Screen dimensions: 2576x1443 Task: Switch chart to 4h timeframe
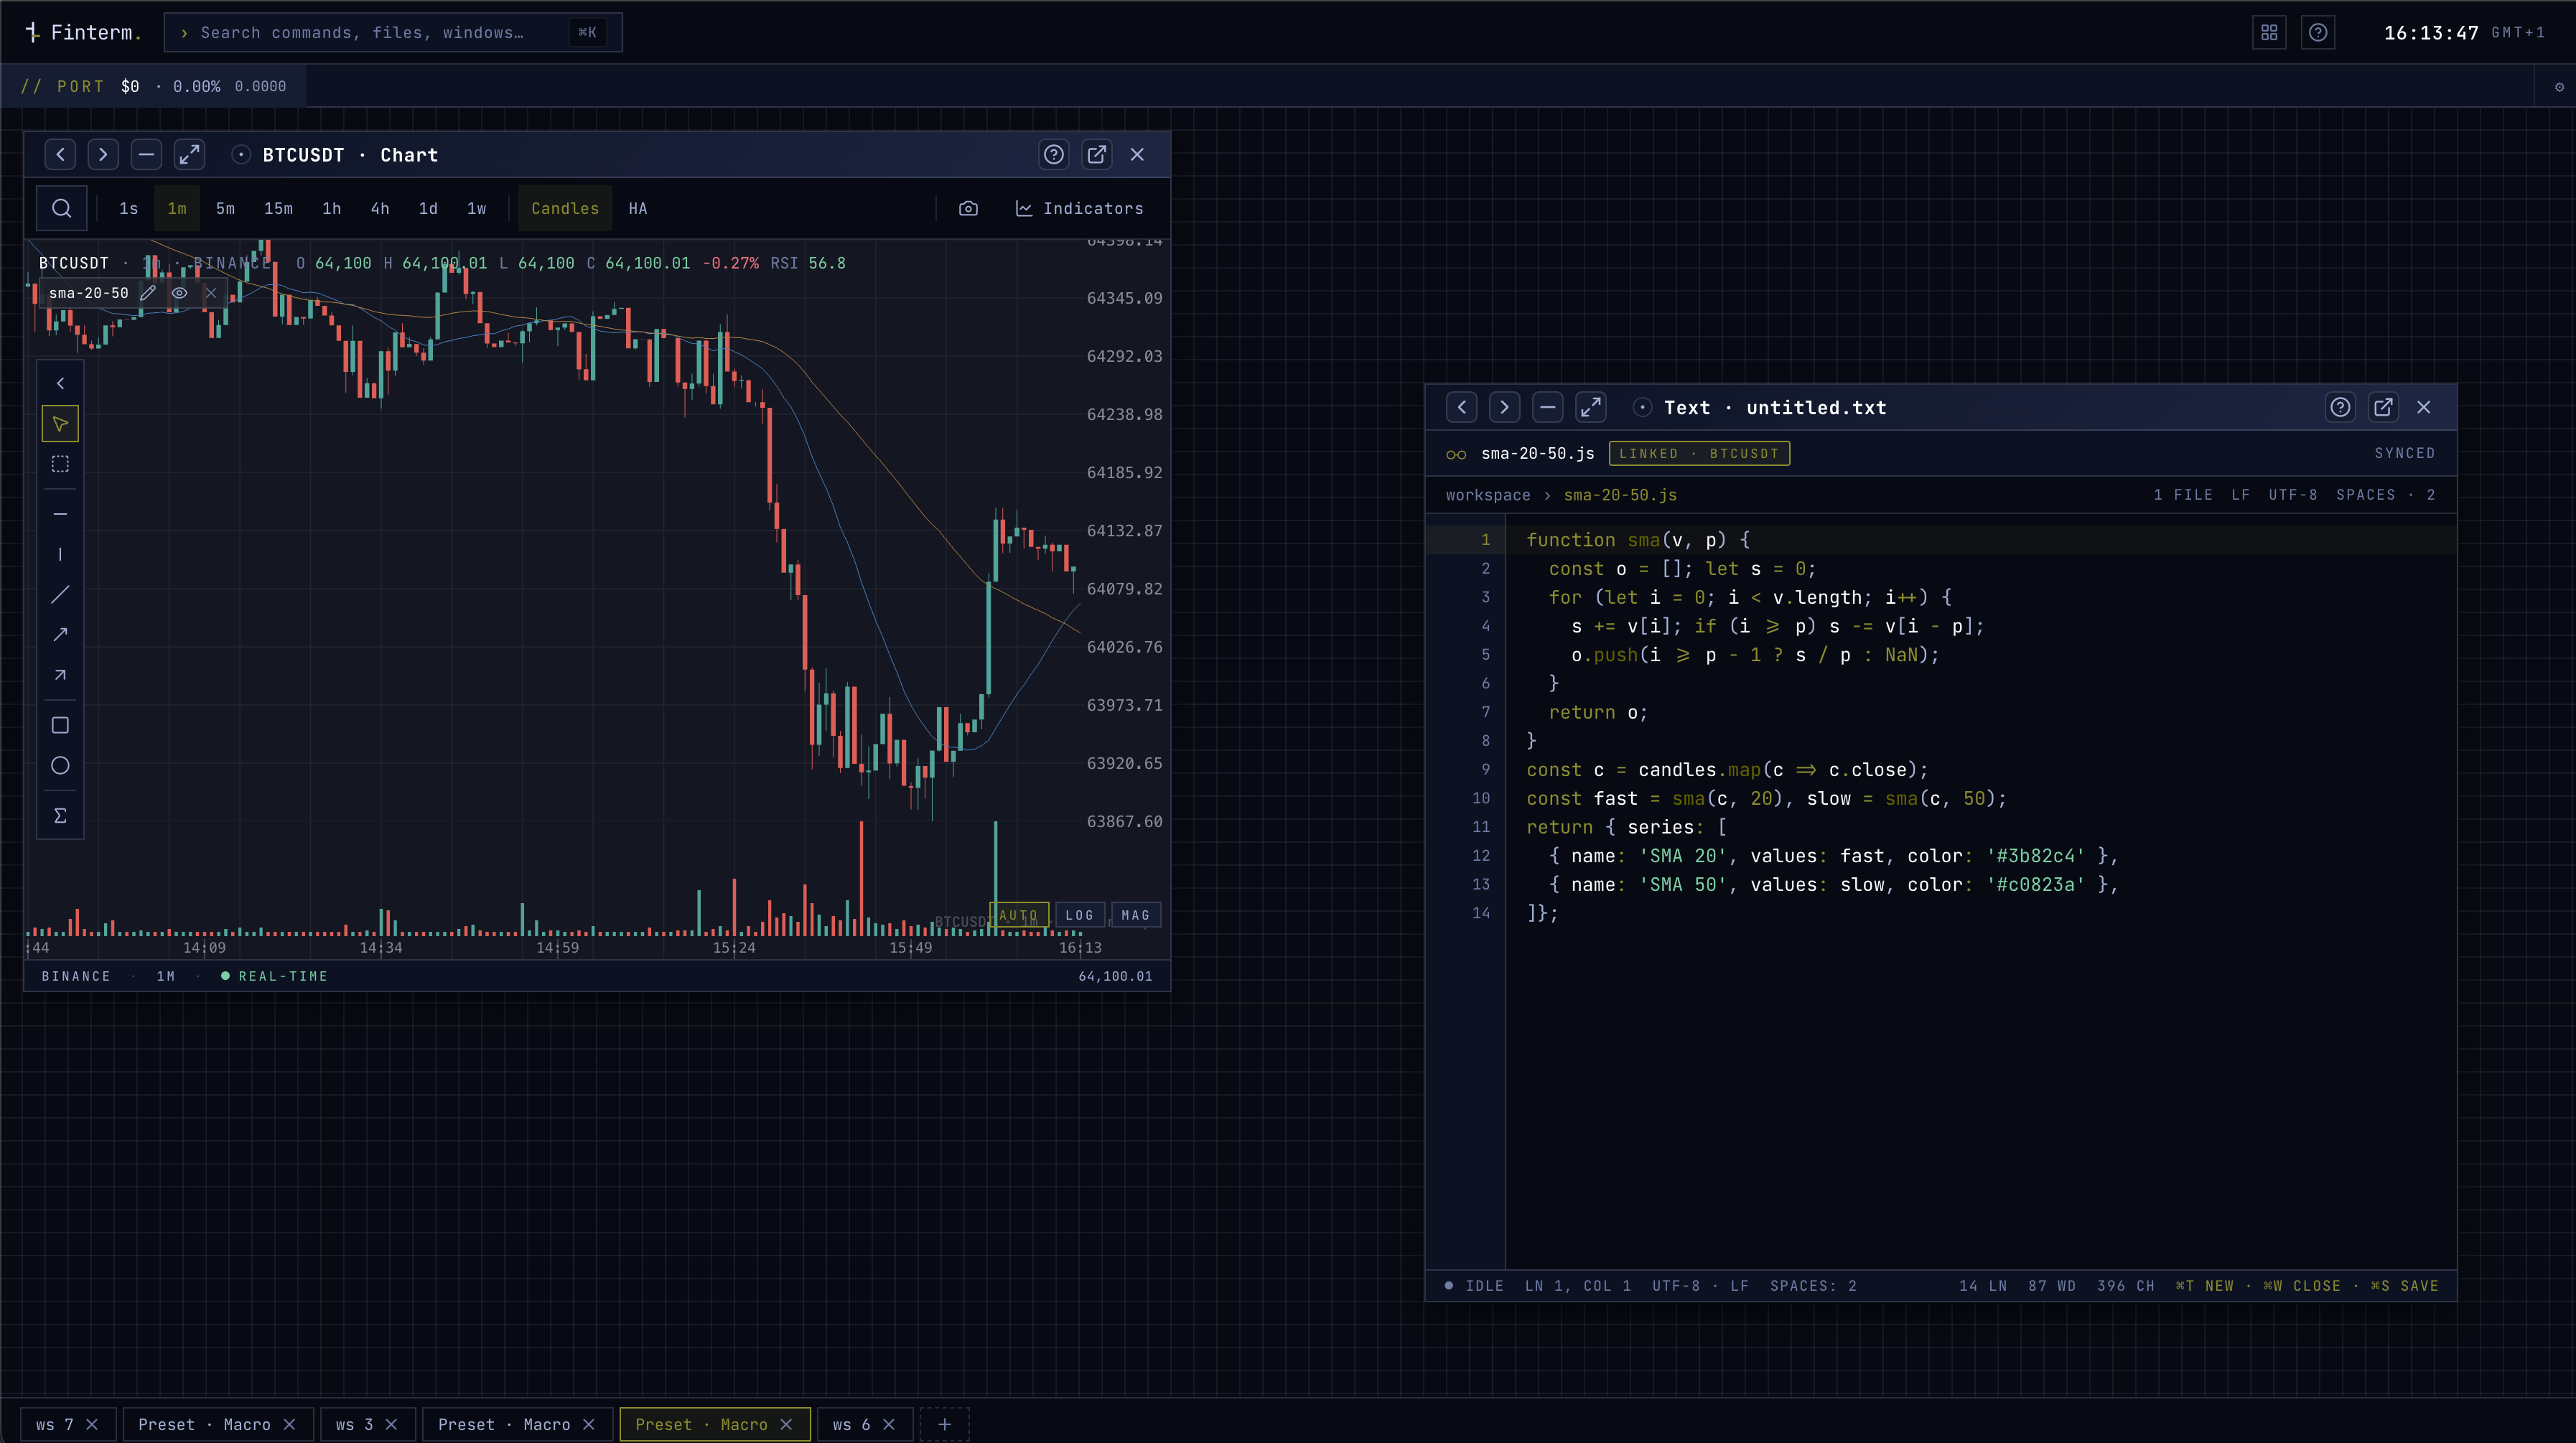379,208
